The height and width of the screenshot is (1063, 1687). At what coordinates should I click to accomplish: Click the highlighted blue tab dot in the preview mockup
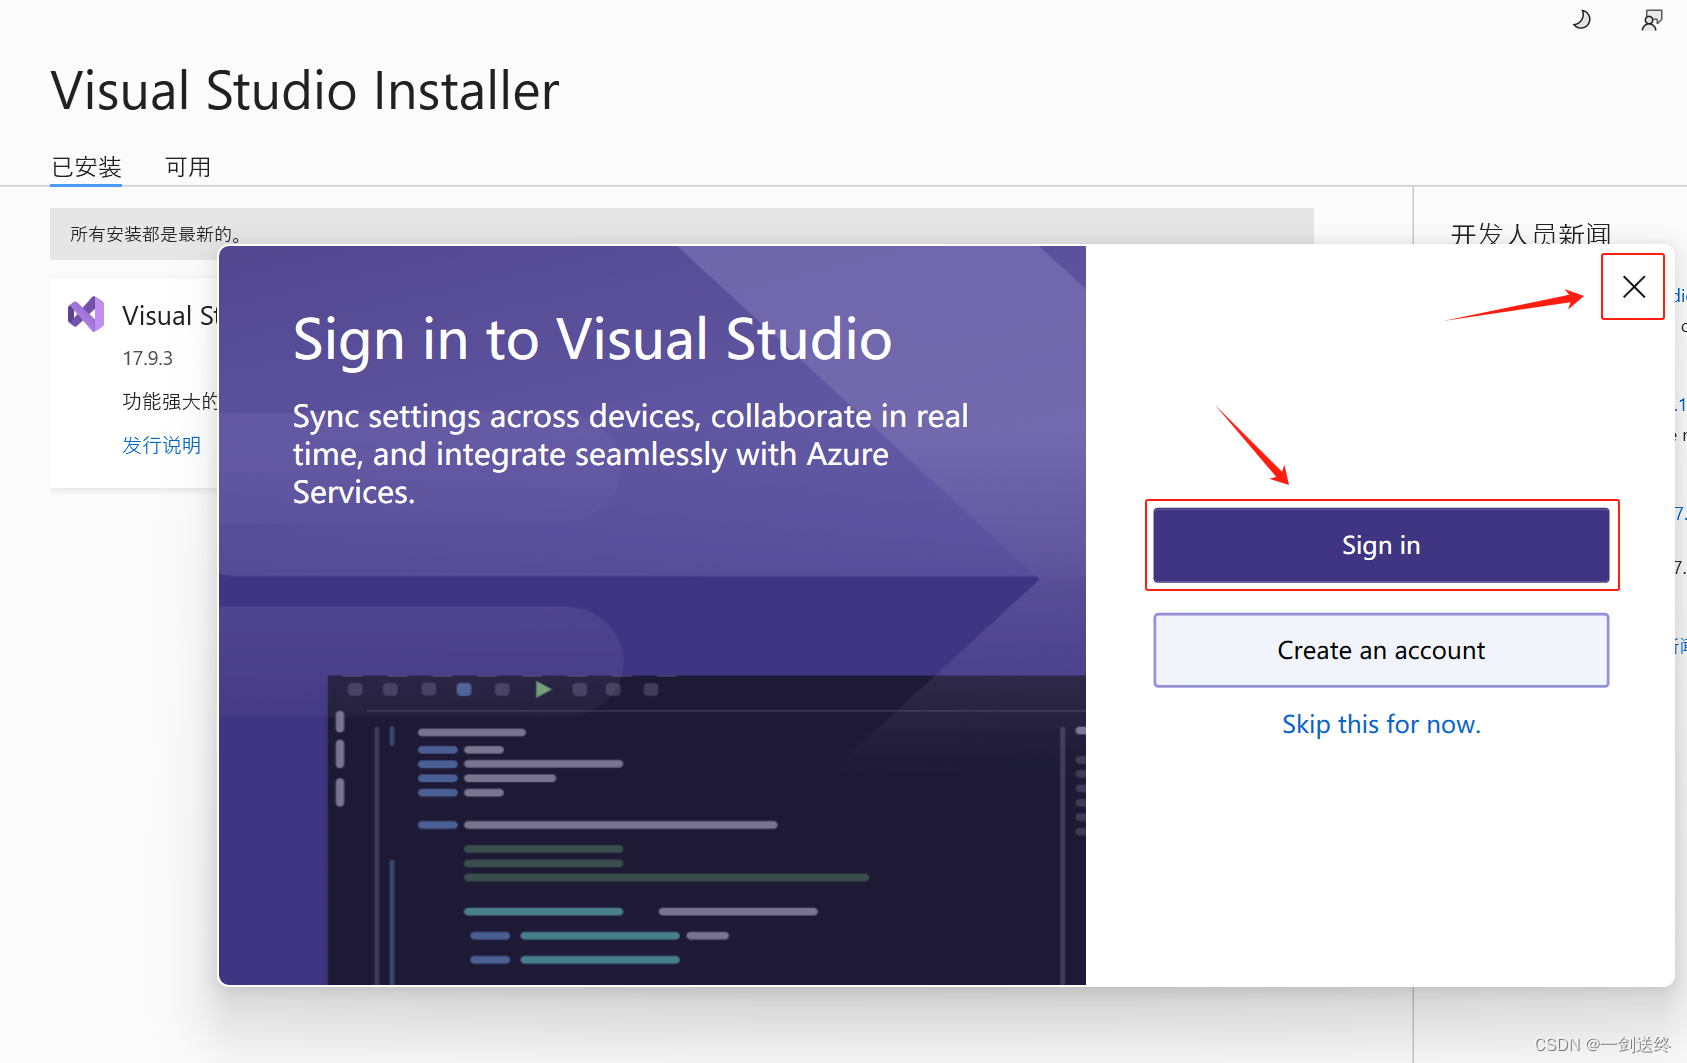point(462,689)
